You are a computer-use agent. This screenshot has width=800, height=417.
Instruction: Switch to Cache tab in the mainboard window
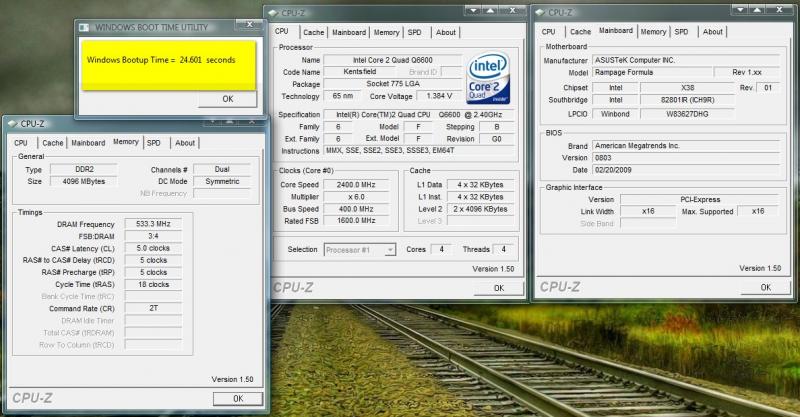(x=580, y=32)
